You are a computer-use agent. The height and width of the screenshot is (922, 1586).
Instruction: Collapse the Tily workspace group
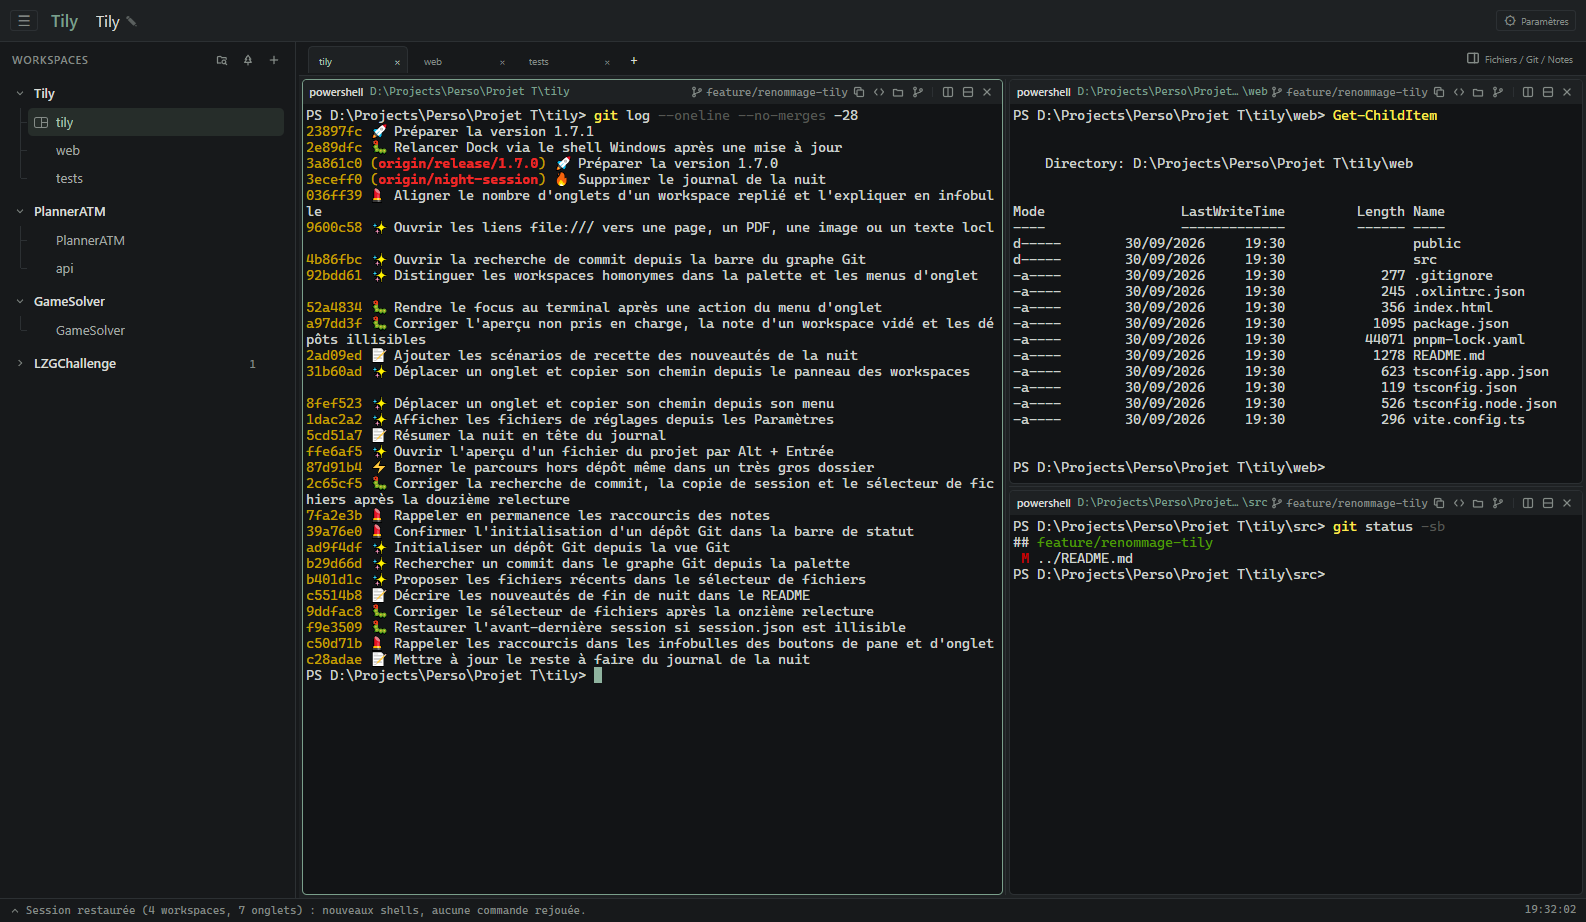point(20,93)
